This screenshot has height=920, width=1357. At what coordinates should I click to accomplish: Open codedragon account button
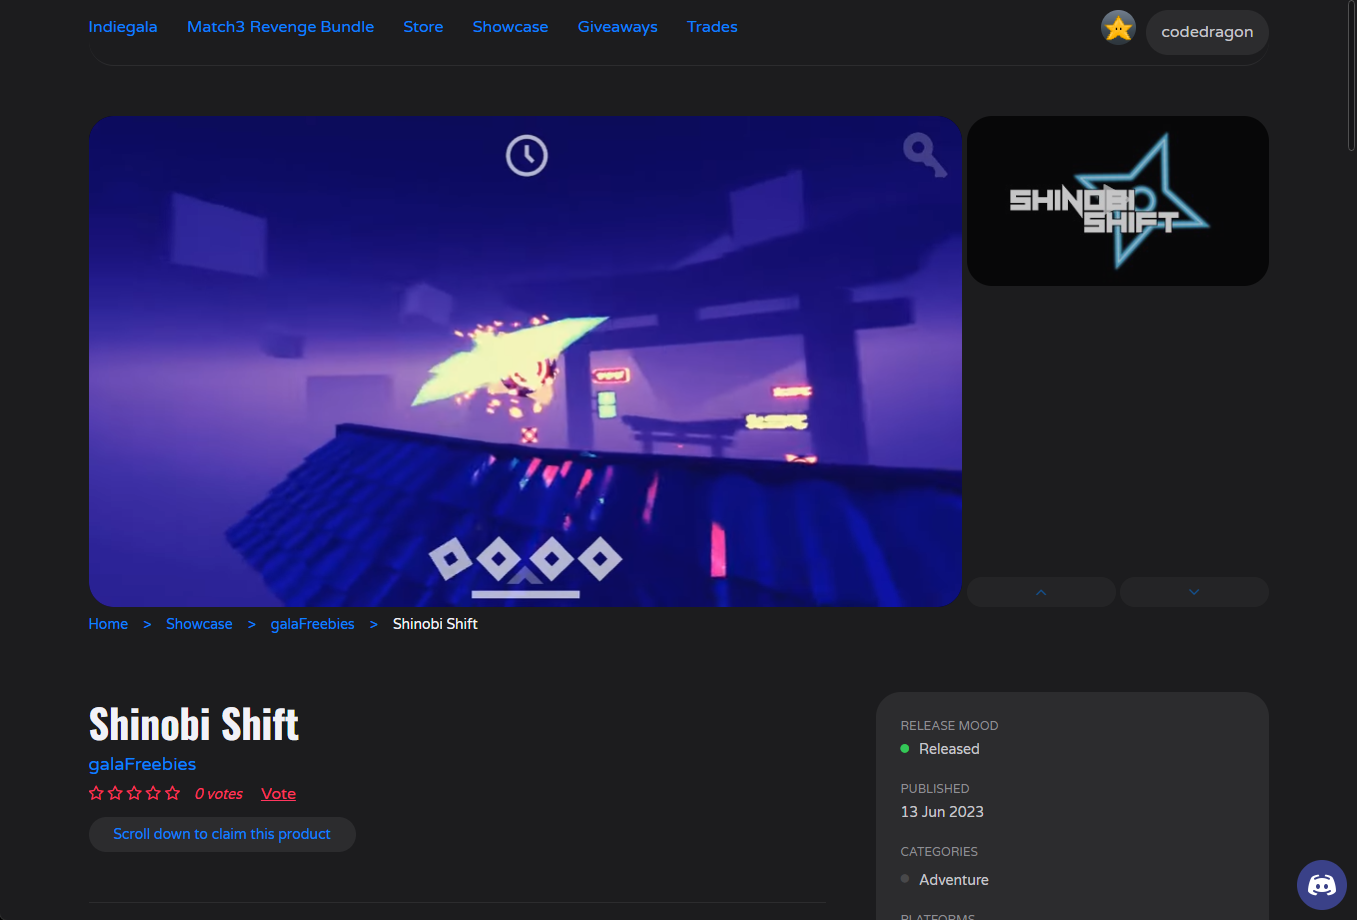coord(1207,32)
